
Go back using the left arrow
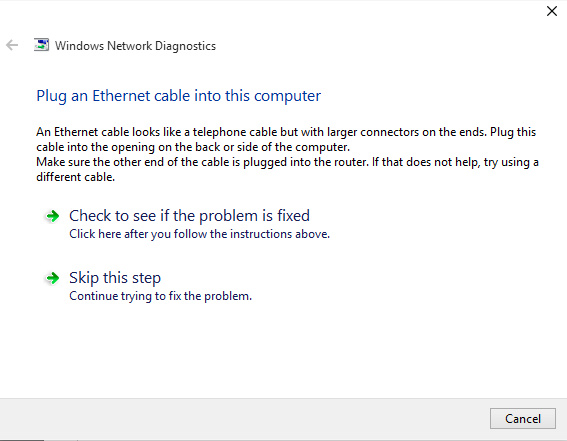point(12,45)
